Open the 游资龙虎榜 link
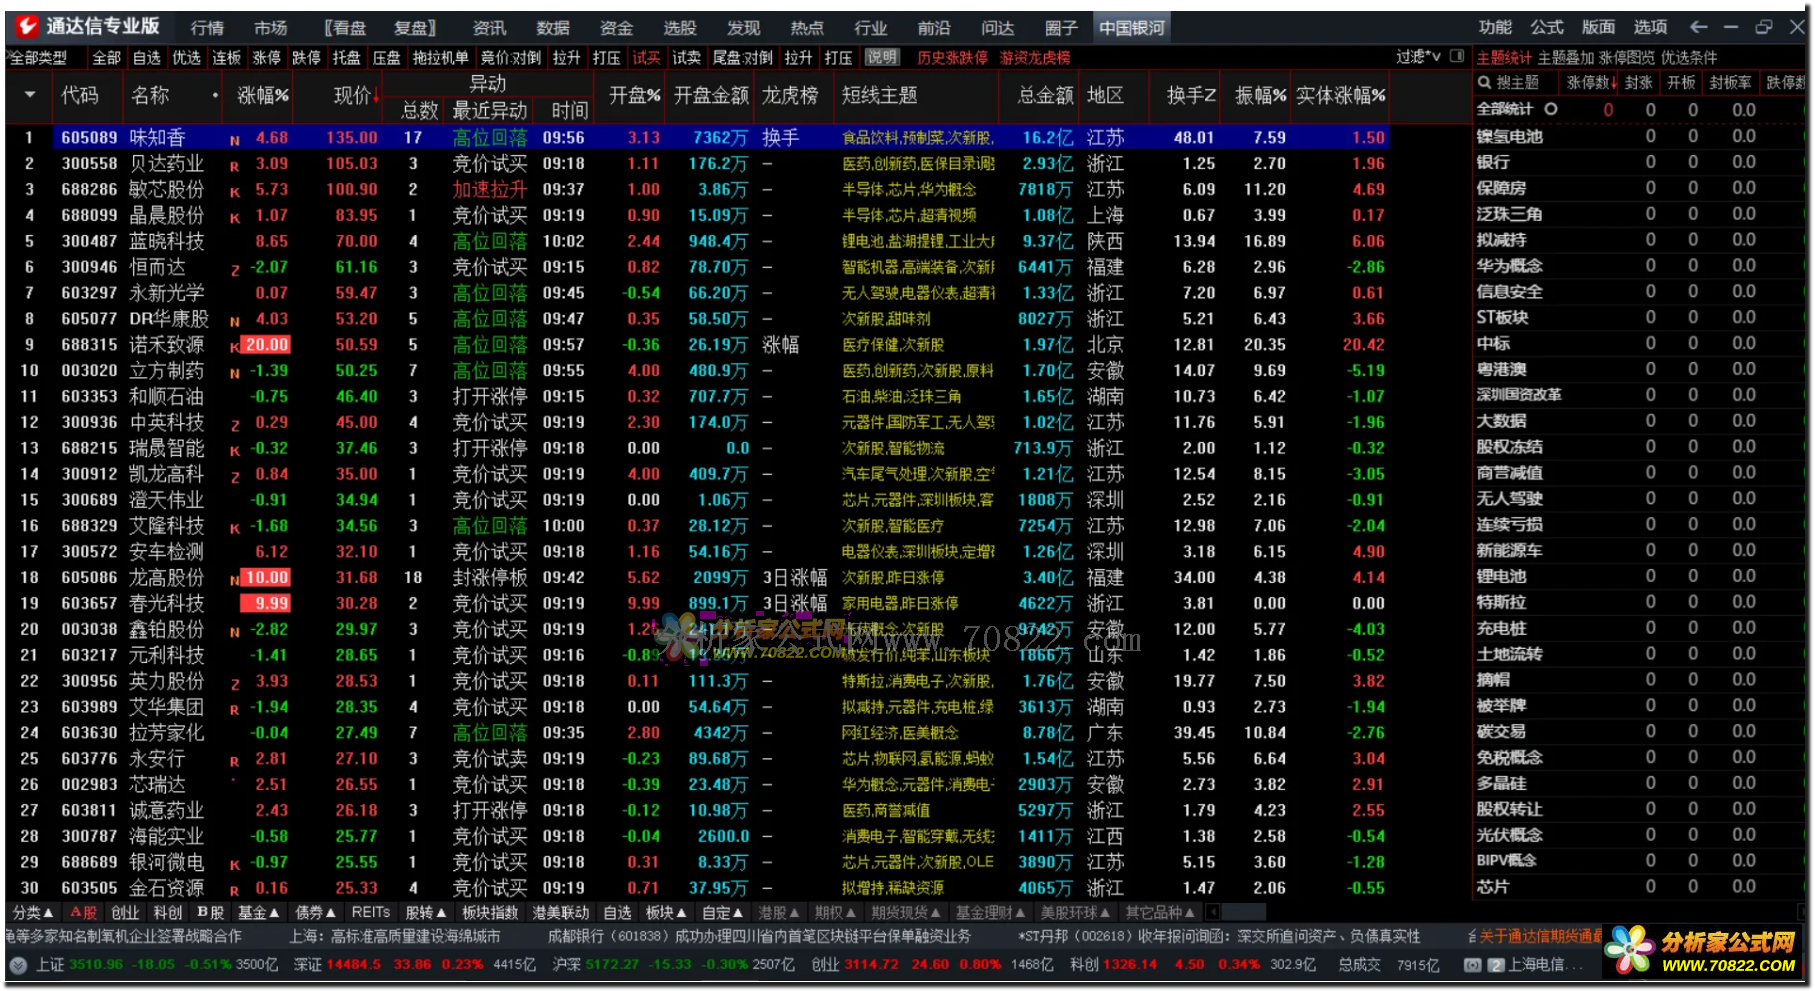Viewport: 1815px width, 991px height. tap(1035, 58)
